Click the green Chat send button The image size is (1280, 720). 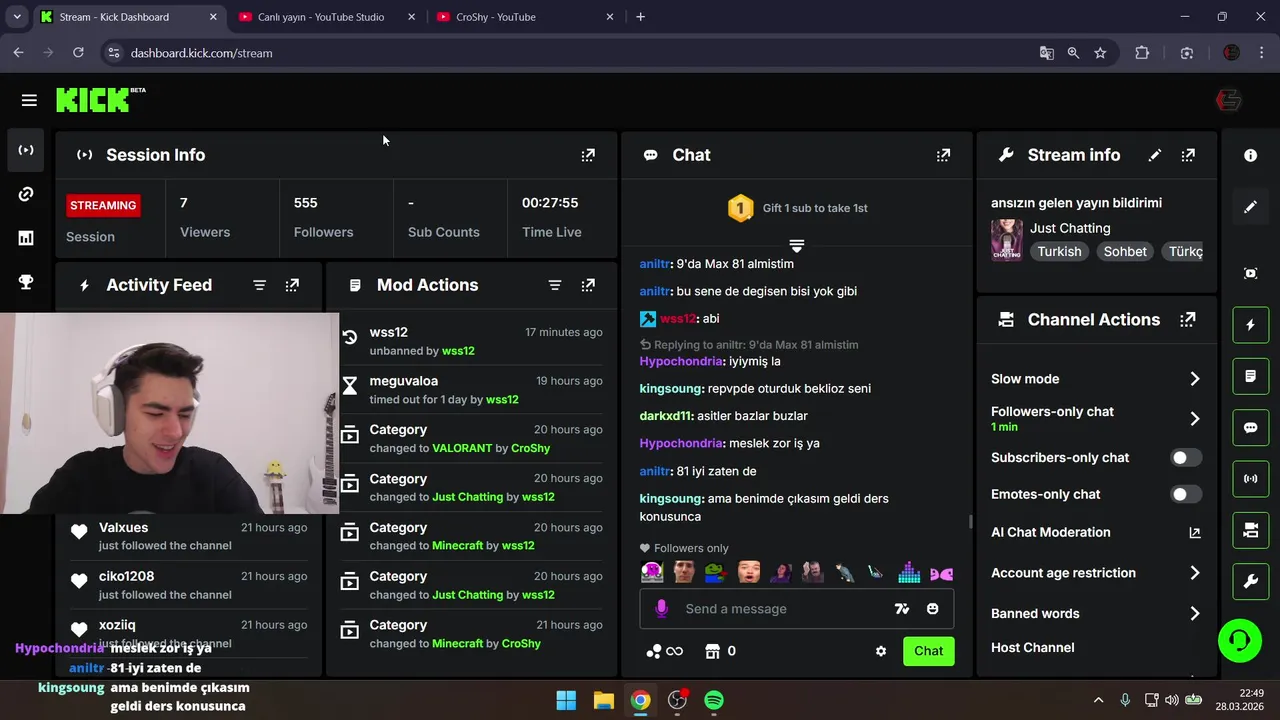click(928, 651)
